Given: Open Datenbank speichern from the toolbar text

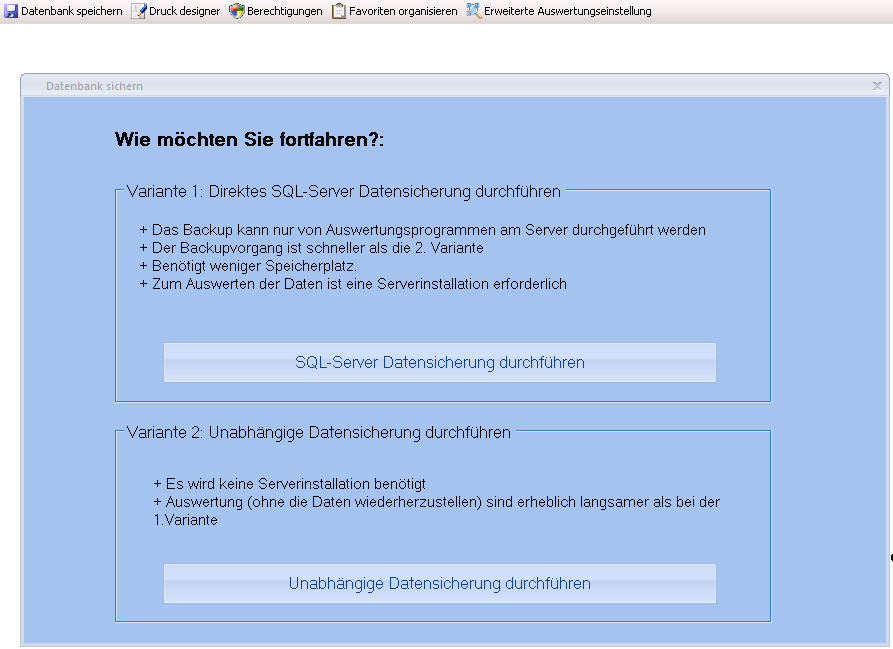Looking at the screenshot, I should click(x=71, y=11).
